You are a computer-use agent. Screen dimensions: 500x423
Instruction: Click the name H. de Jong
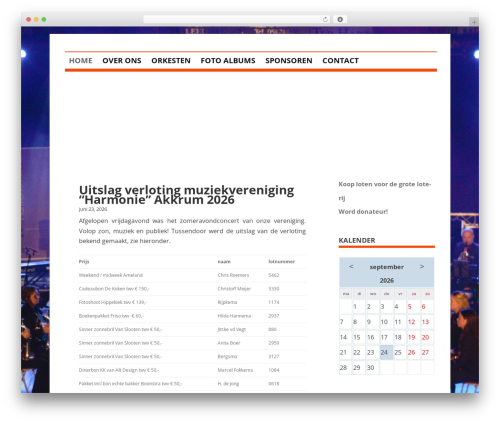click(x=228, y=384)
